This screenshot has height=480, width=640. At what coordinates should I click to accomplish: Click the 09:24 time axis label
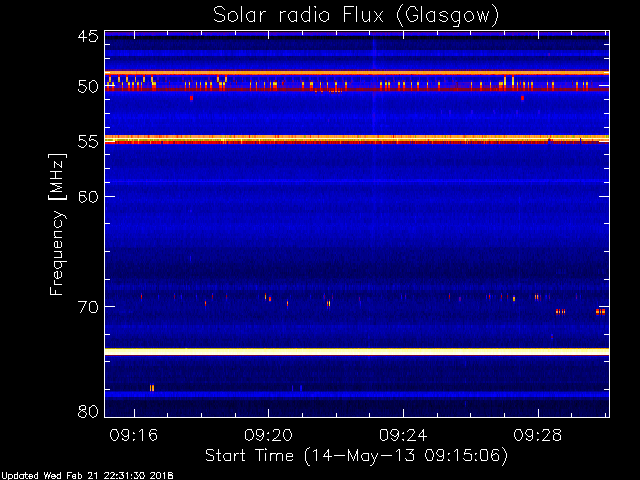403,435
